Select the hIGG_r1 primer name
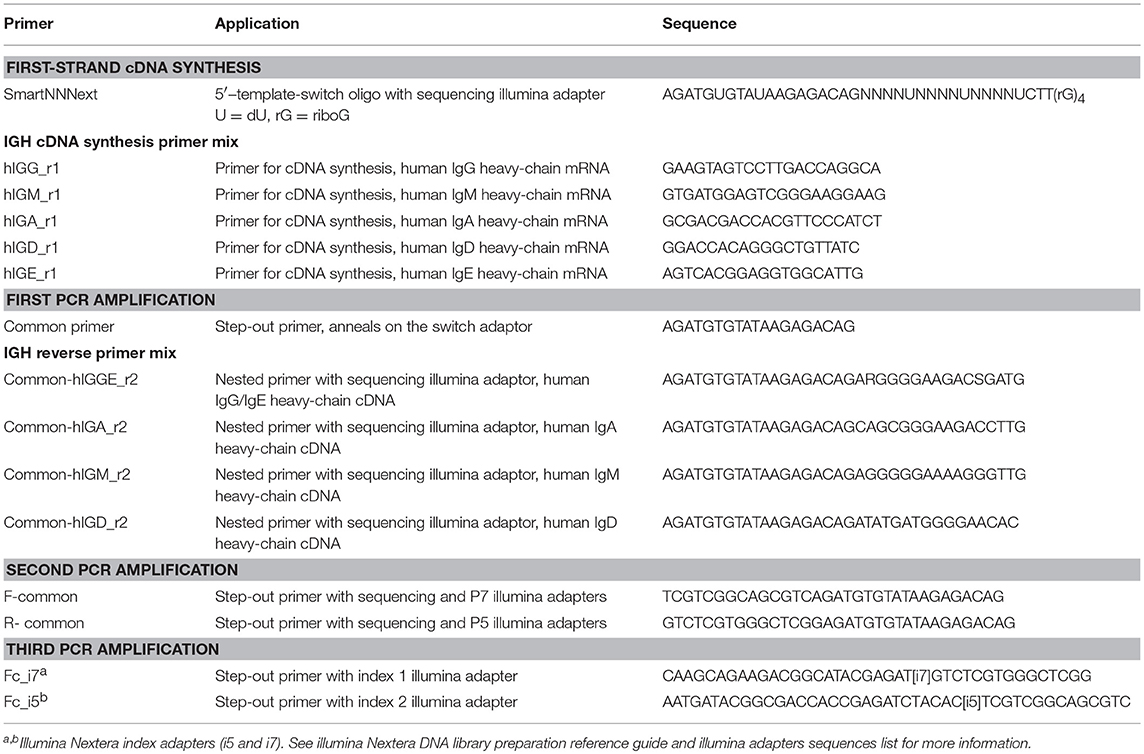This screenshot has width=1144, height=754. [x=31, y=169]
